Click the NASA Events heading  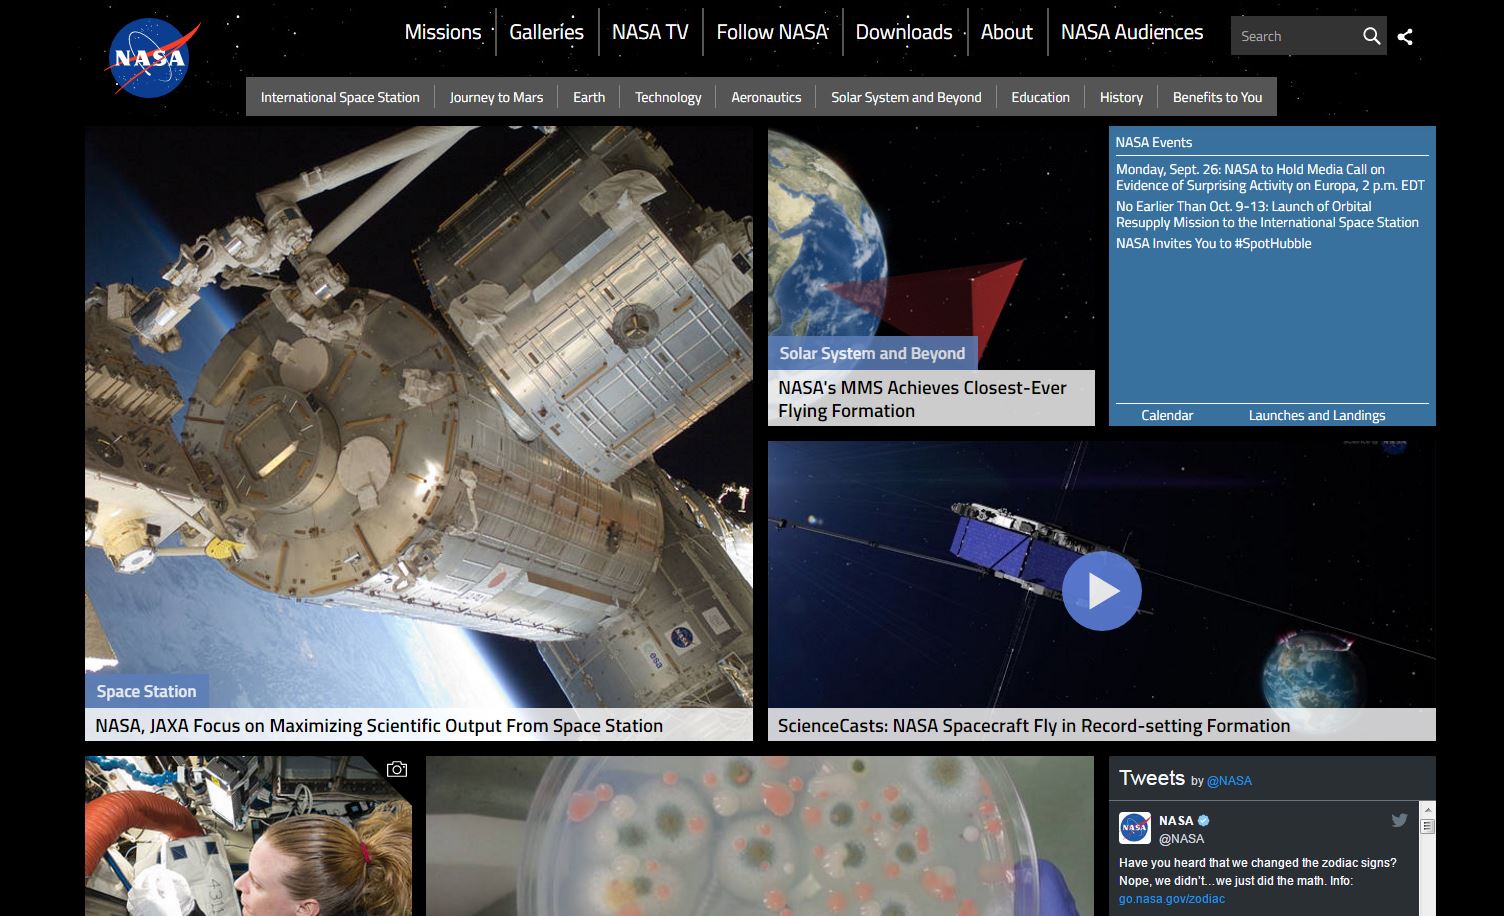click(1154, 142)
